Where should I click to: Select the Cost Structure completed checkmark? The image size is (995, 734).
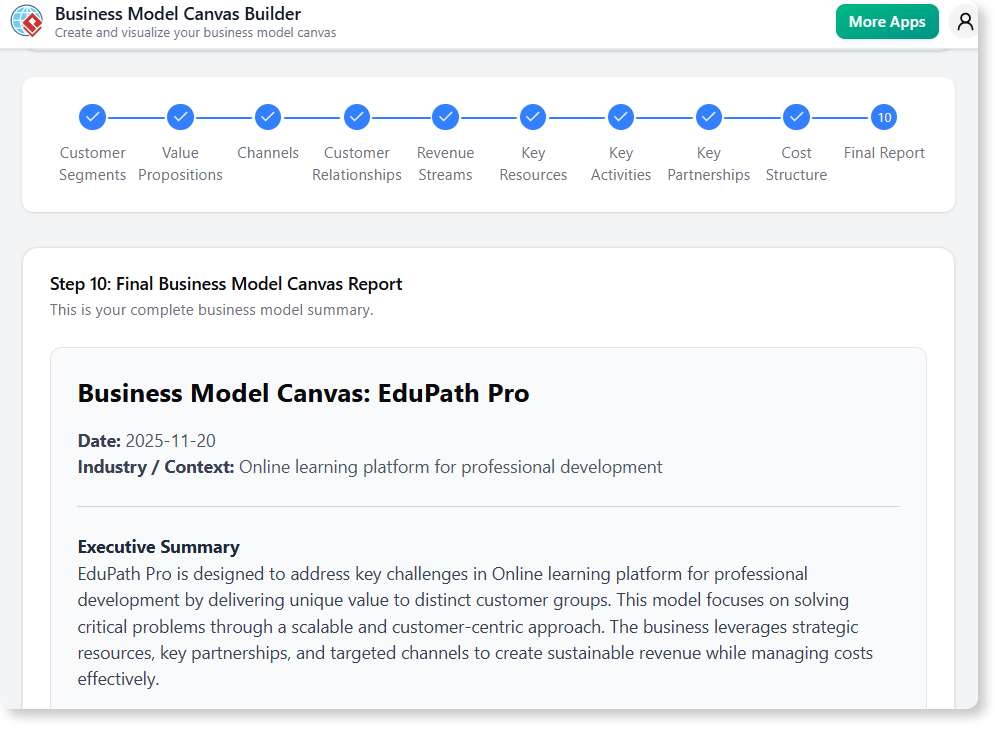click(796, 117)
